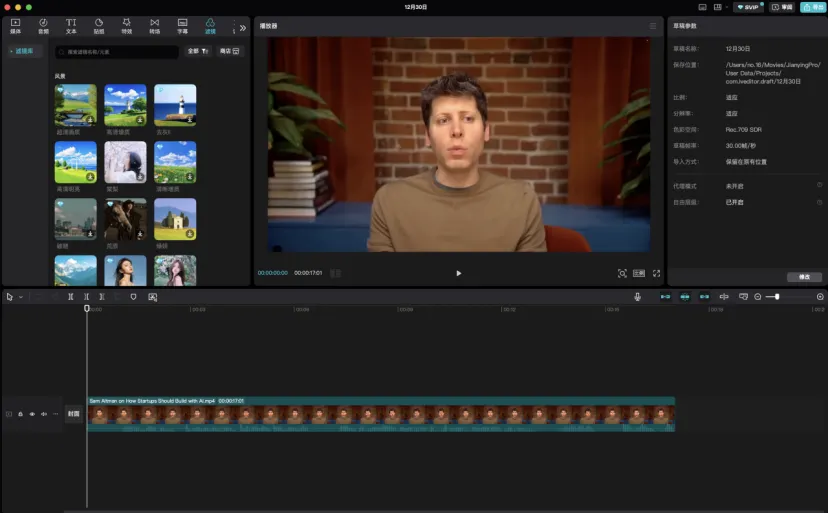Screen dimensions: 828x513
Task: Click the 封面 cover button on the track
Action: click(x=73, y=414)
